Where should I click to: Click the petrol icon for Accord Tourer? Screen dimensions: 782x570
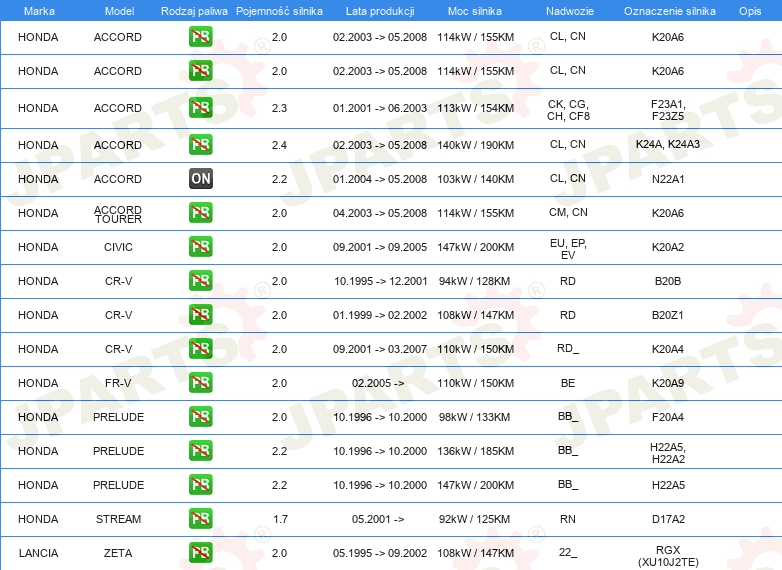click(x=200, y=212)
